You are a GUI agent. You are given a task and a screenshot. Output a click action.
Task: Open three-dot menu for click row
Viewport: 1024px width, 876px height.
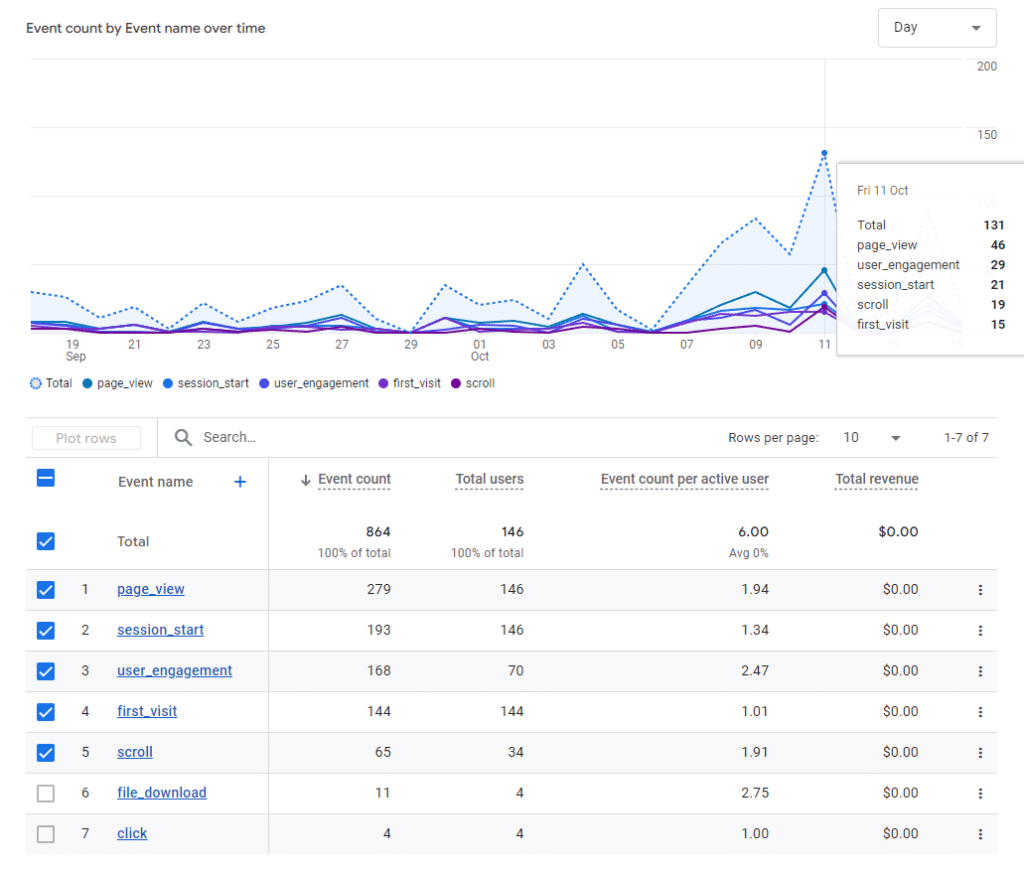tap(980, 834)
